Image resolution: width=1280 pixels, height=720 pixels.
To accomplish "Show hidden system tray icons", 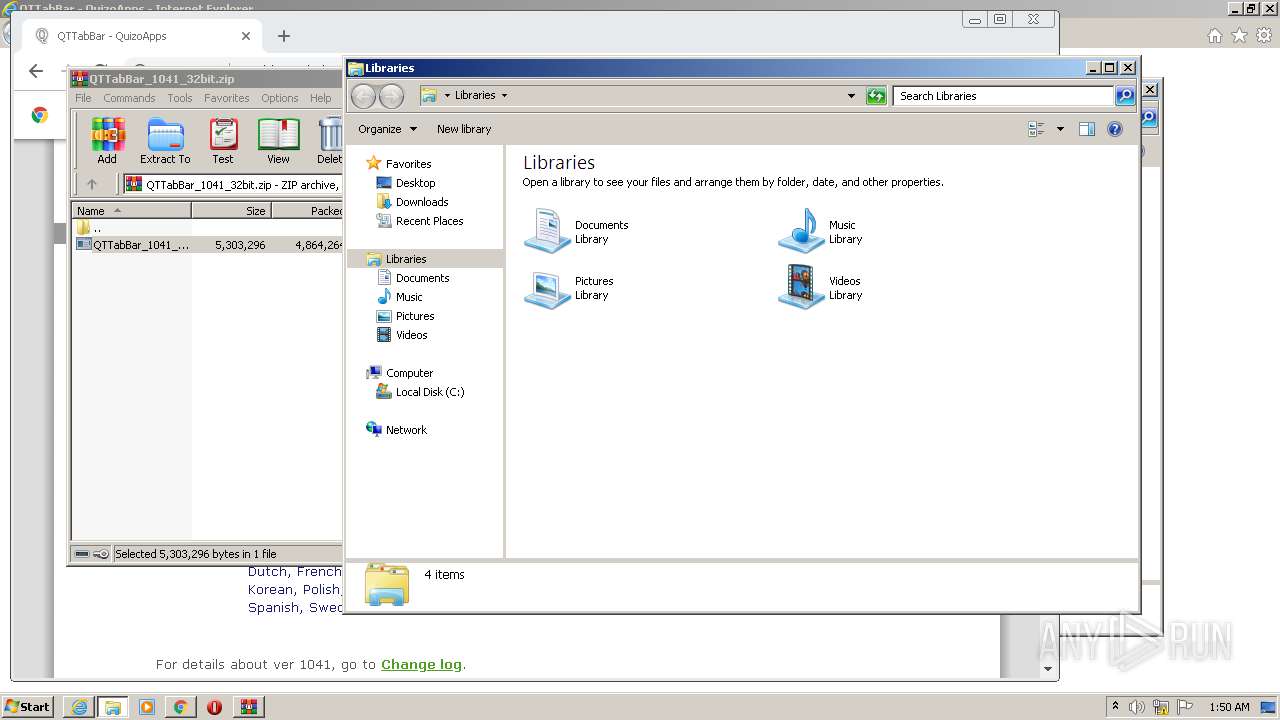I will click(x=1115, y=707).
